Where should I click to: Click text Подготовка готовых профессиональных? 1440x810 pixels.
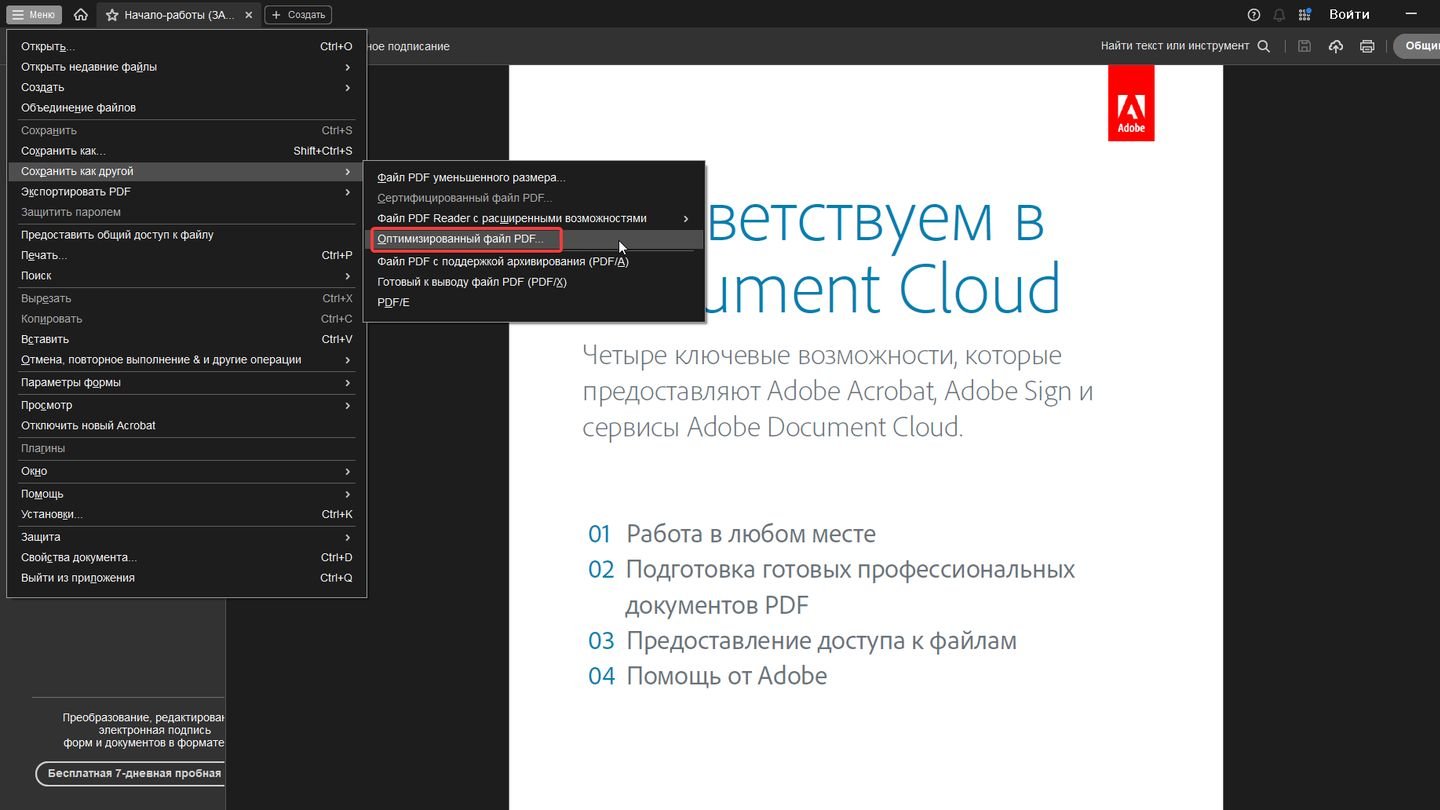850,570
